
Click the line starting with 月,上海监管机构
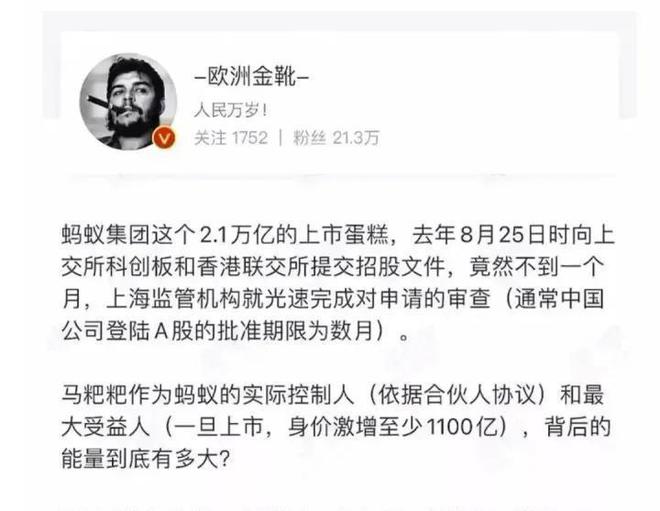point(333,299)
